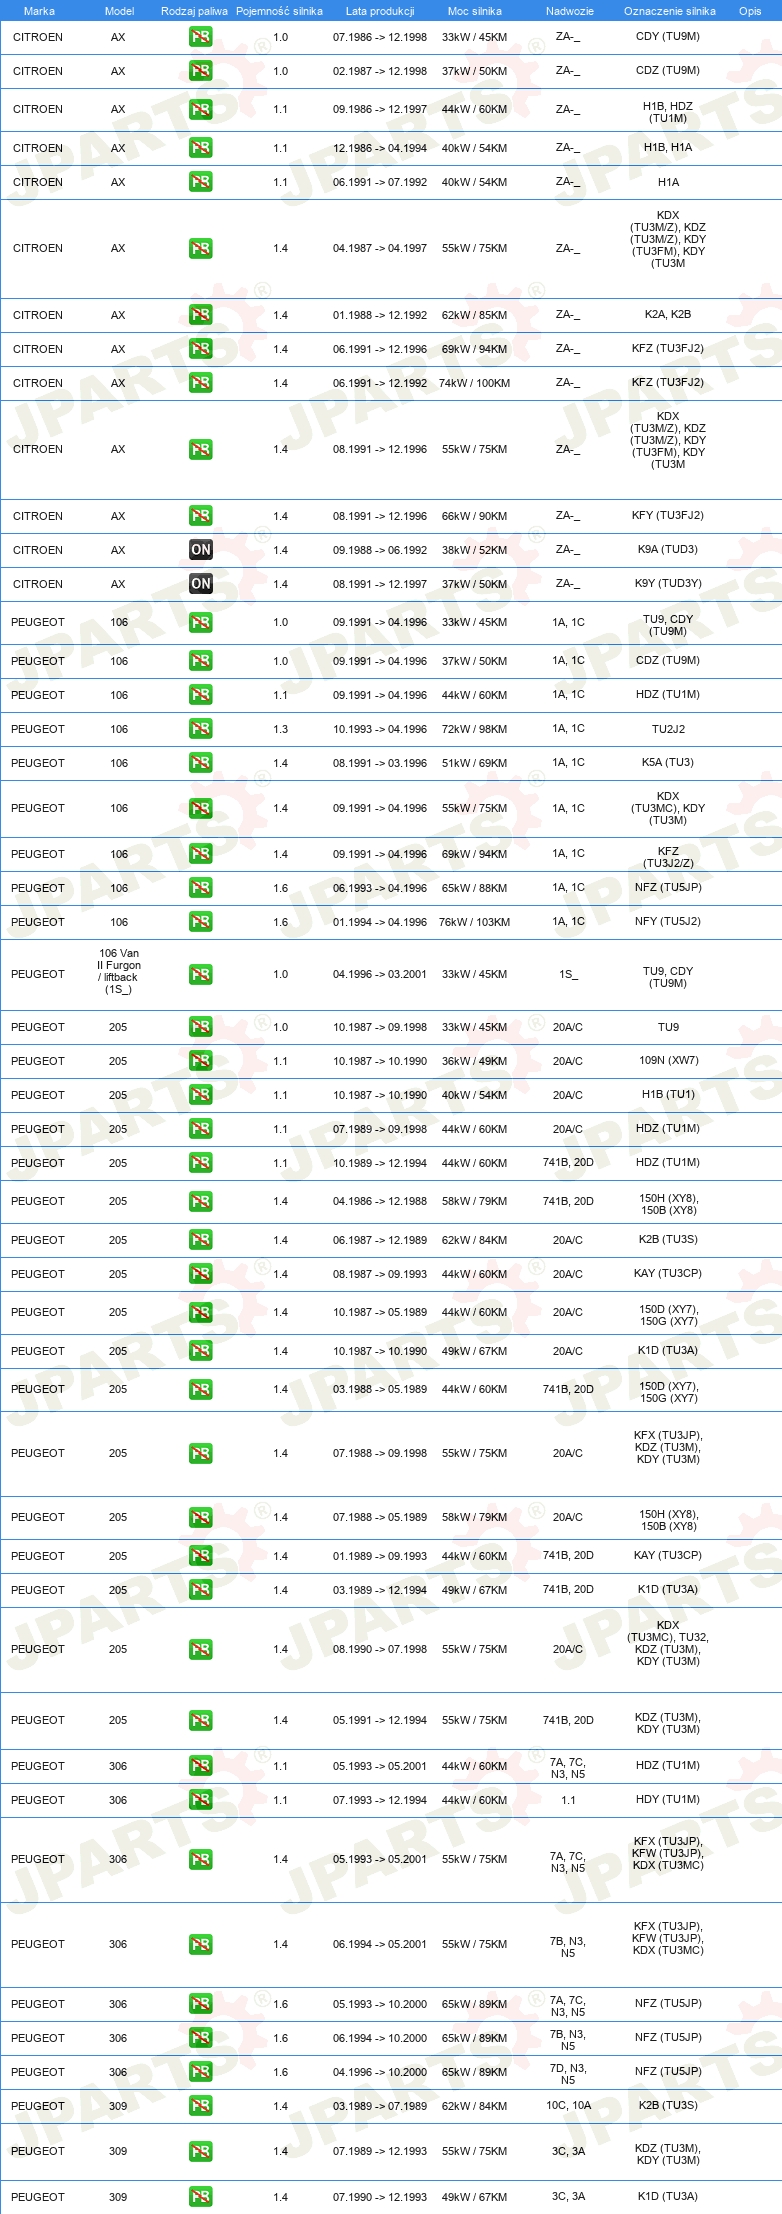The height and width of the screenshot is (2214, 782).
Task: Select the 38kW / 52KM power cell
Action: (x=475, y=550)
